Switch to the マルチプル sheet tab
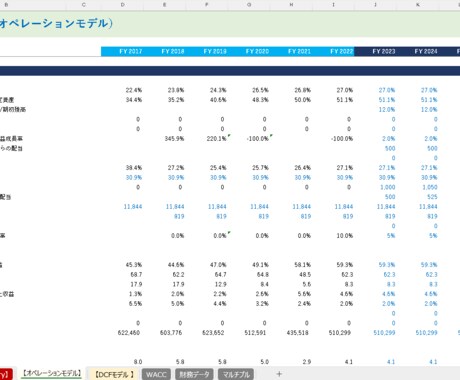Image resolution: width=460 pixels, height=380 pixels. pos(236,374)
